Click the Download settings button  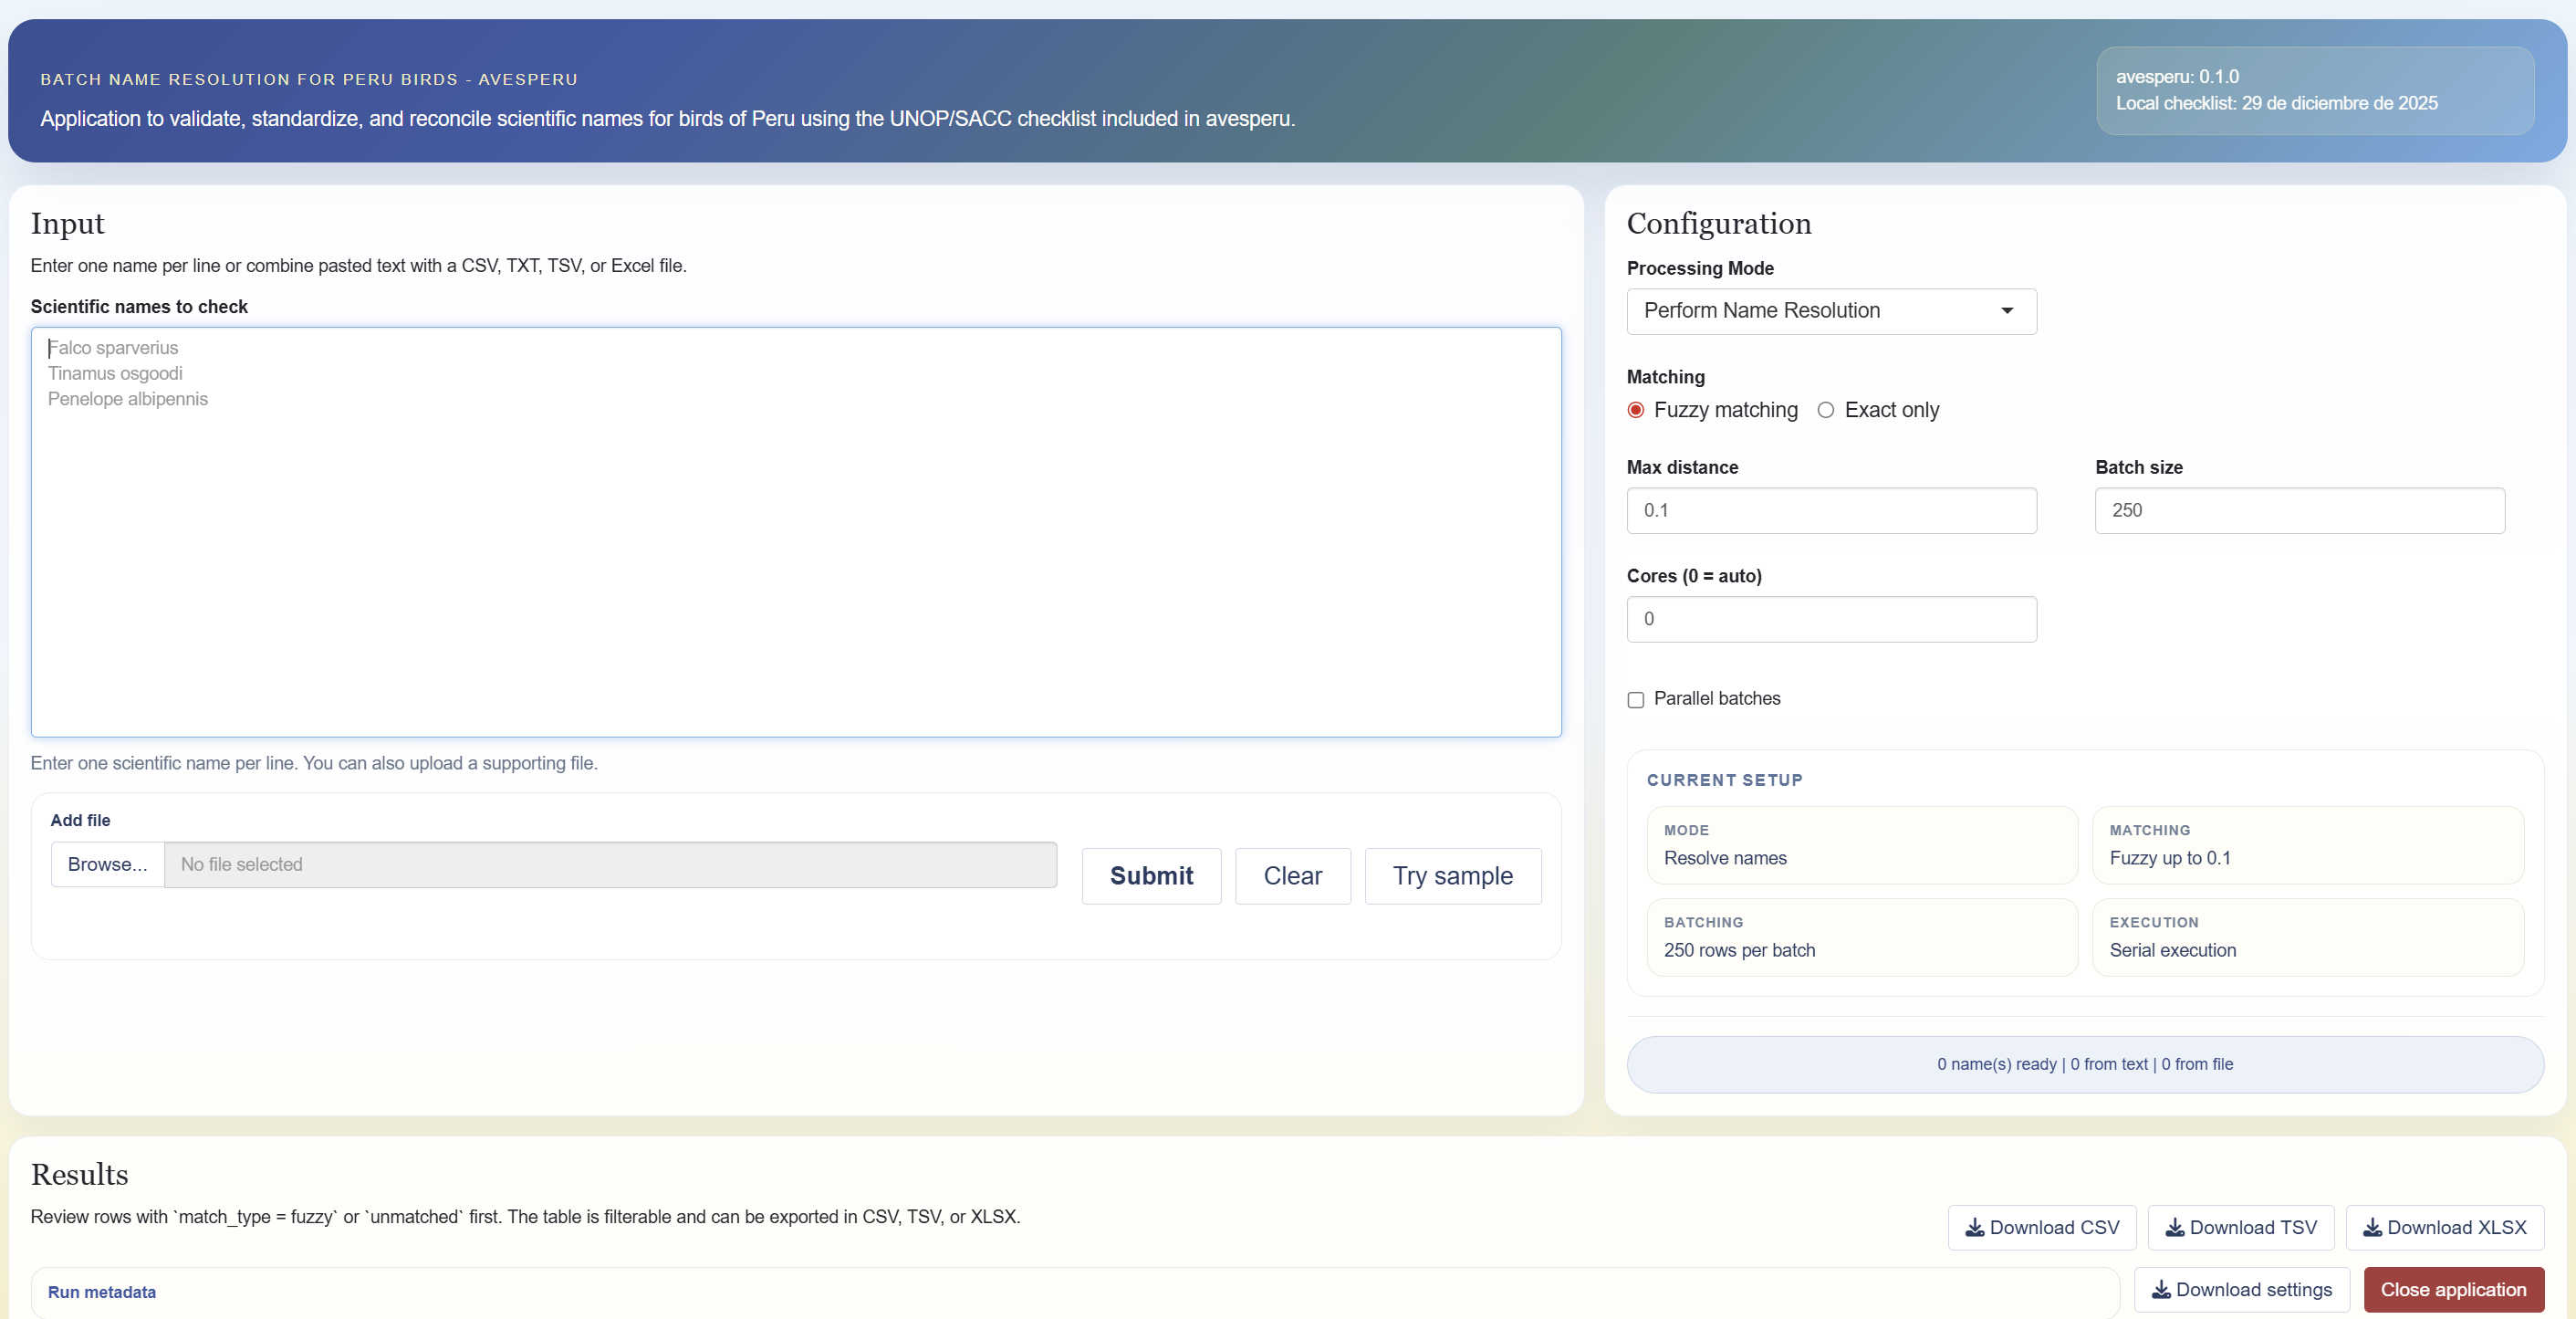point(2241,1289)
